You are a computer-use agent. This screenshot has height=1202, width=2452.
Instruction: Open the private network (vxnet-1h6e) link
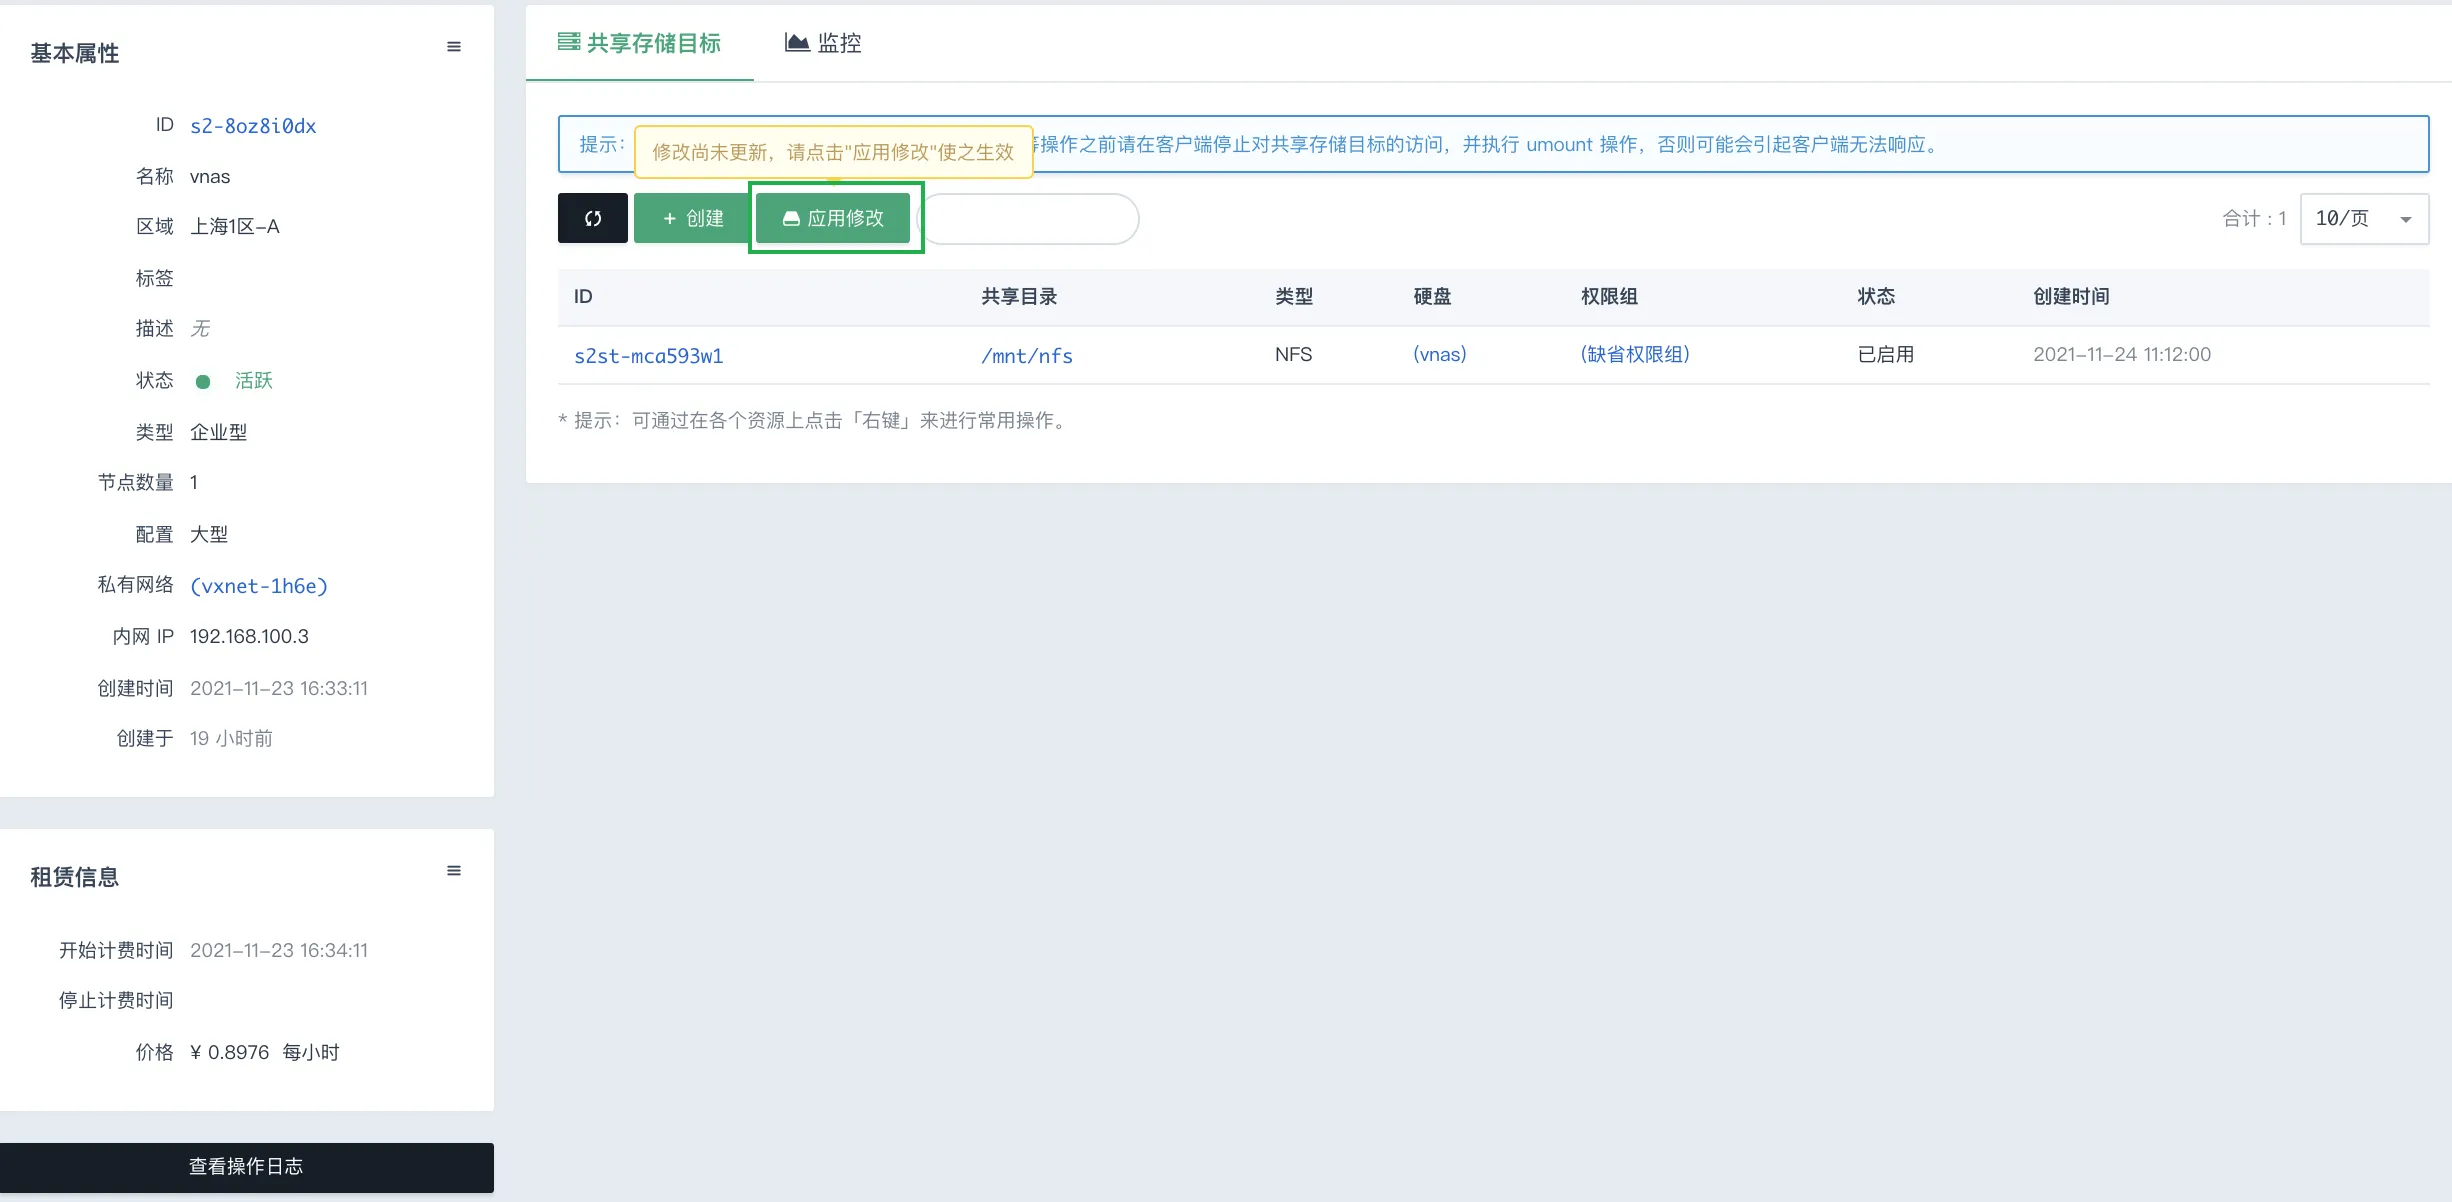[x=259, y=586]
